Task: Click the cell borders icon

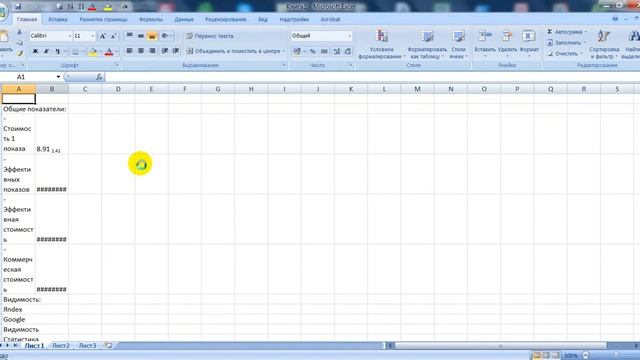Action: (75, 51)
